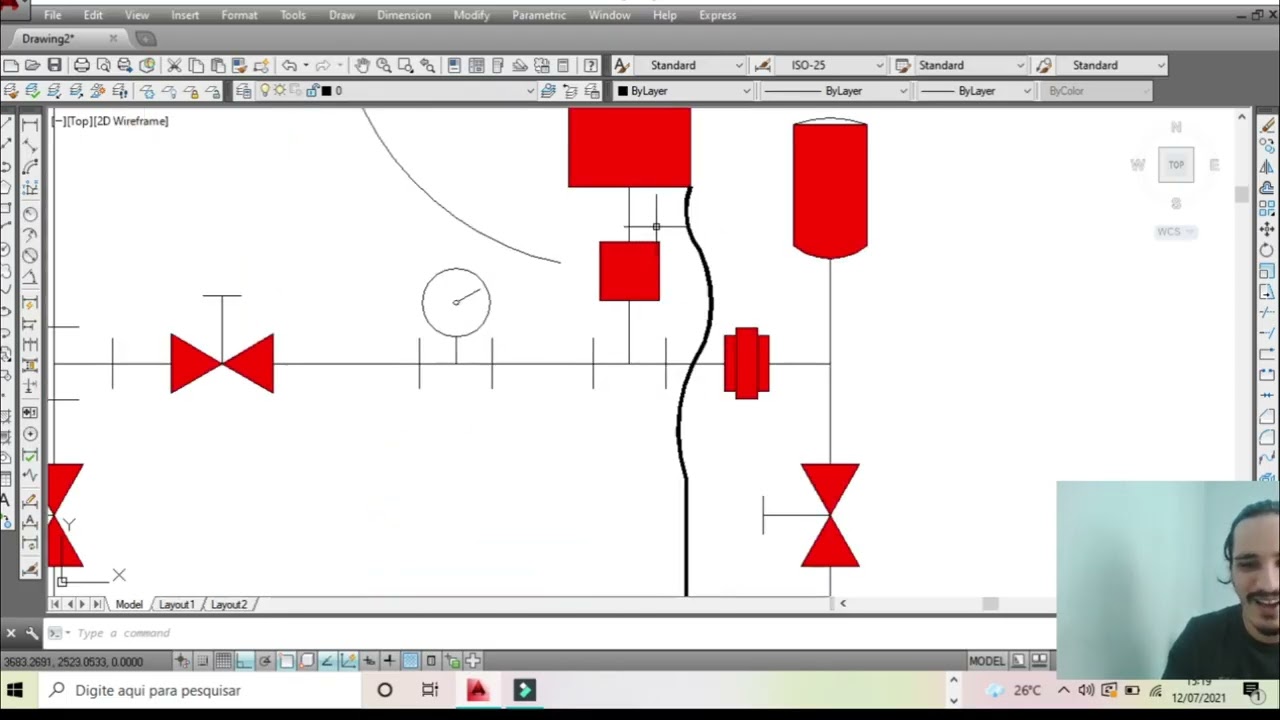
Task: Switch to the Layout1 tab
Action: [x=176, y=604]
